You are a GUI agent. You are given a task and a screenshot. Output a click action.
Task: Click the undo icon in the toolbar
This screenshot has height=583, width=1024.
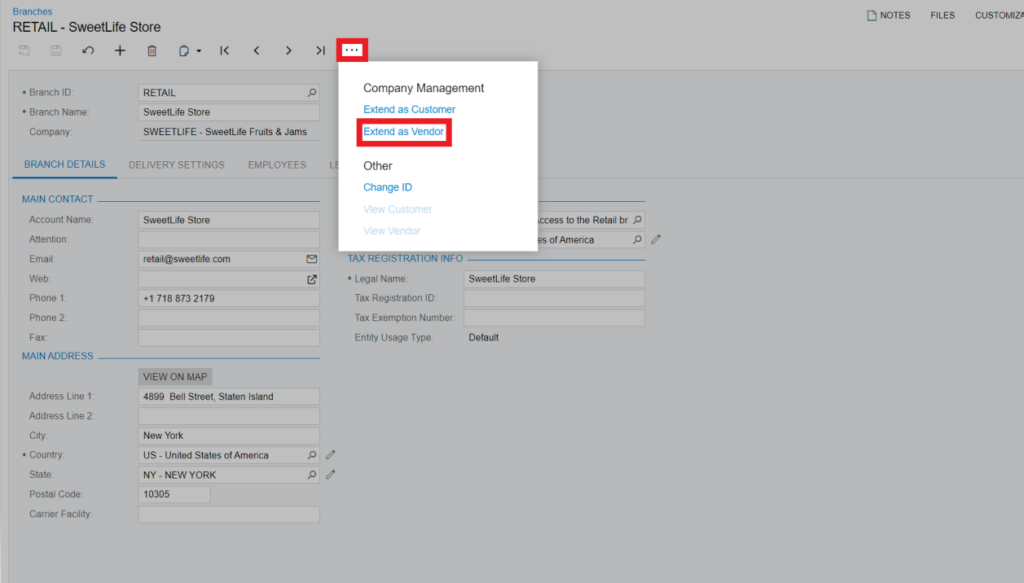coord(88,50)
